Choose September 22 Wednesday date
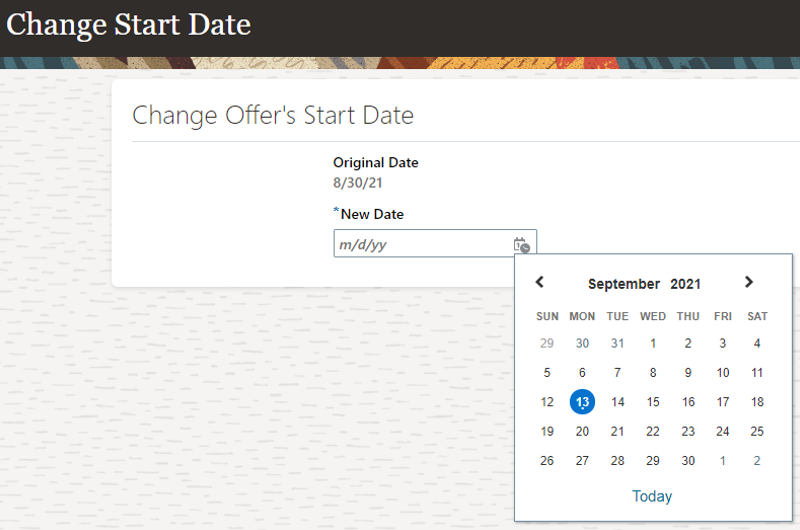800x530 pixels. pos(653,431)
